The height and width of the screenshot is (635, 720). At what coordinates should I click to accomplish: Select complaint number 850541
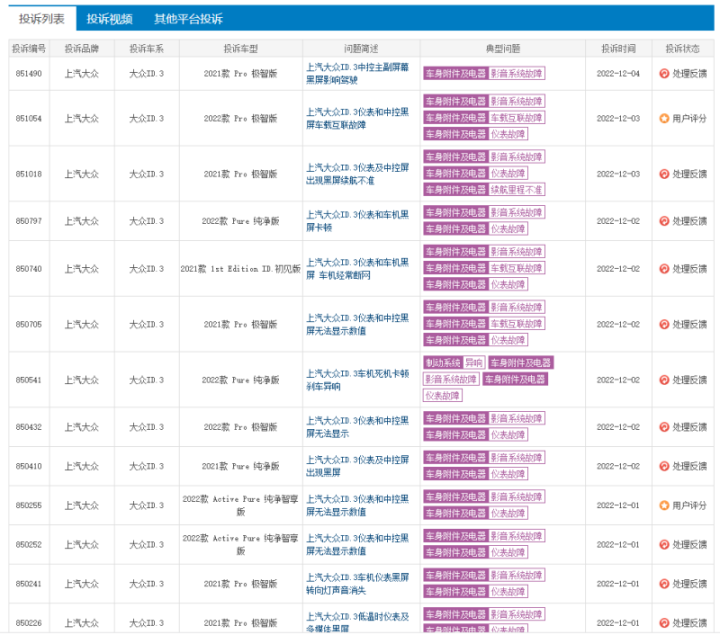pos(28,380)
